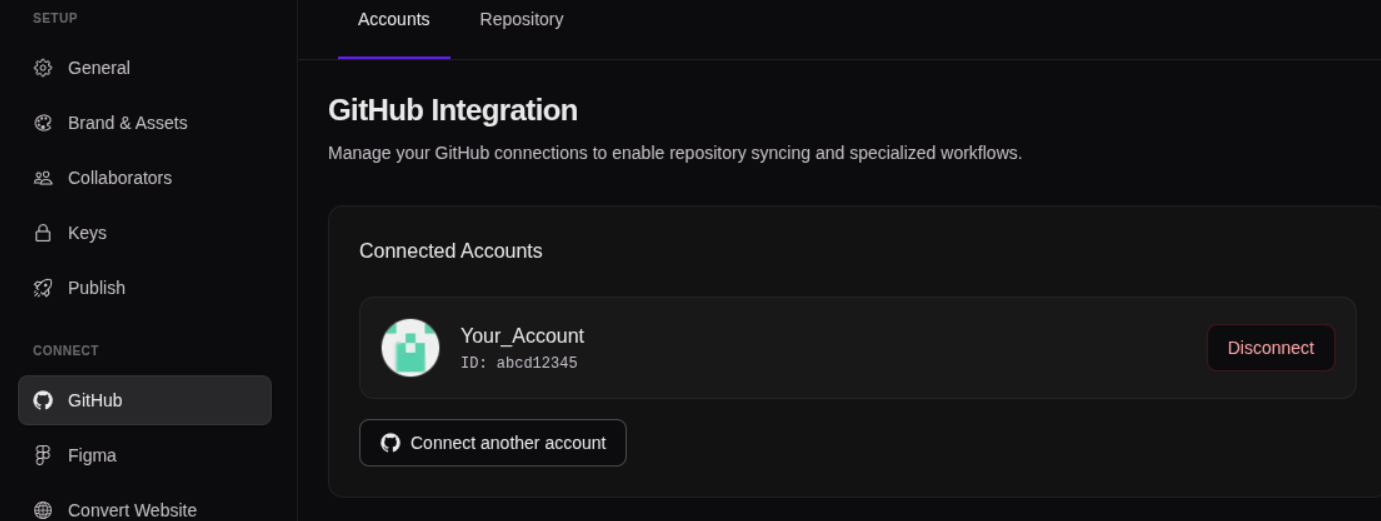The height and width of the screenshot is (521, 1381).
Task: Open the Figma integration page
Action: pos(145,455)
